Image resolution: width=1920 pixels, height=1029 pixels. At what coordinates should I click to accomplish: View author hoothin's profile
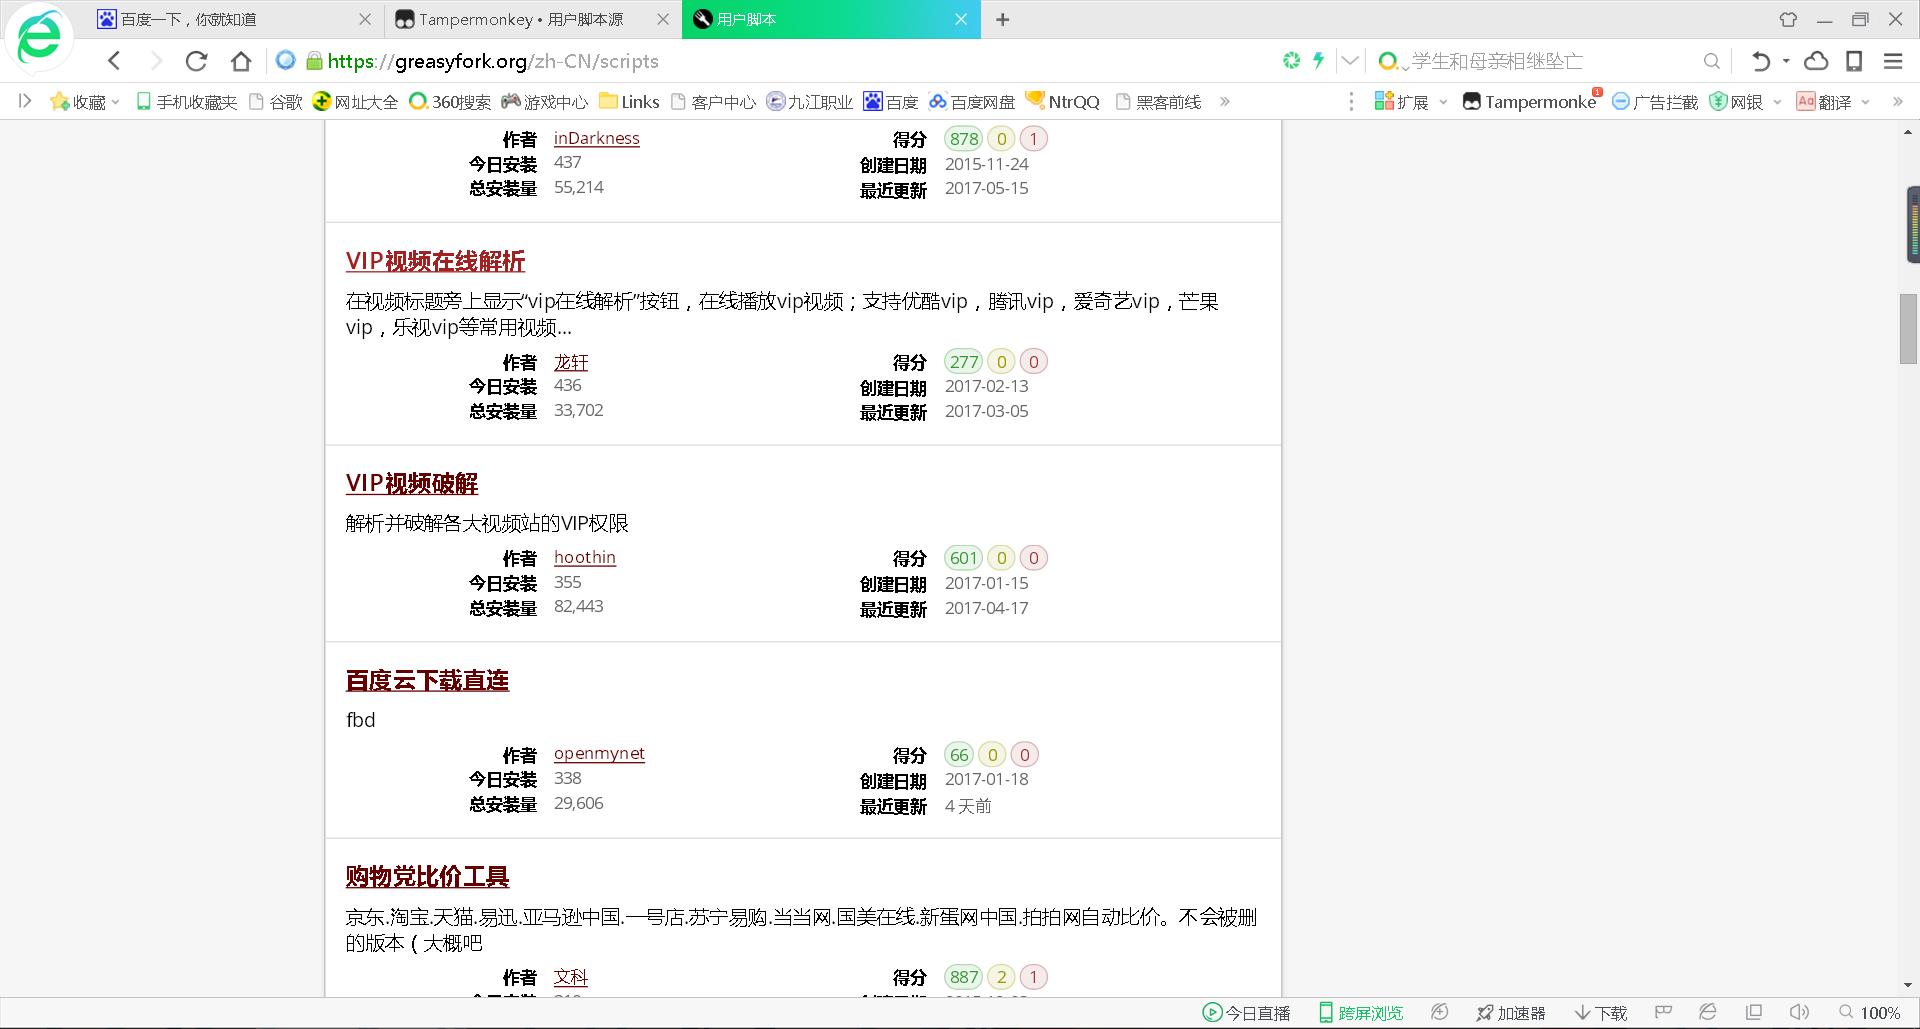[x=584, y=557]
